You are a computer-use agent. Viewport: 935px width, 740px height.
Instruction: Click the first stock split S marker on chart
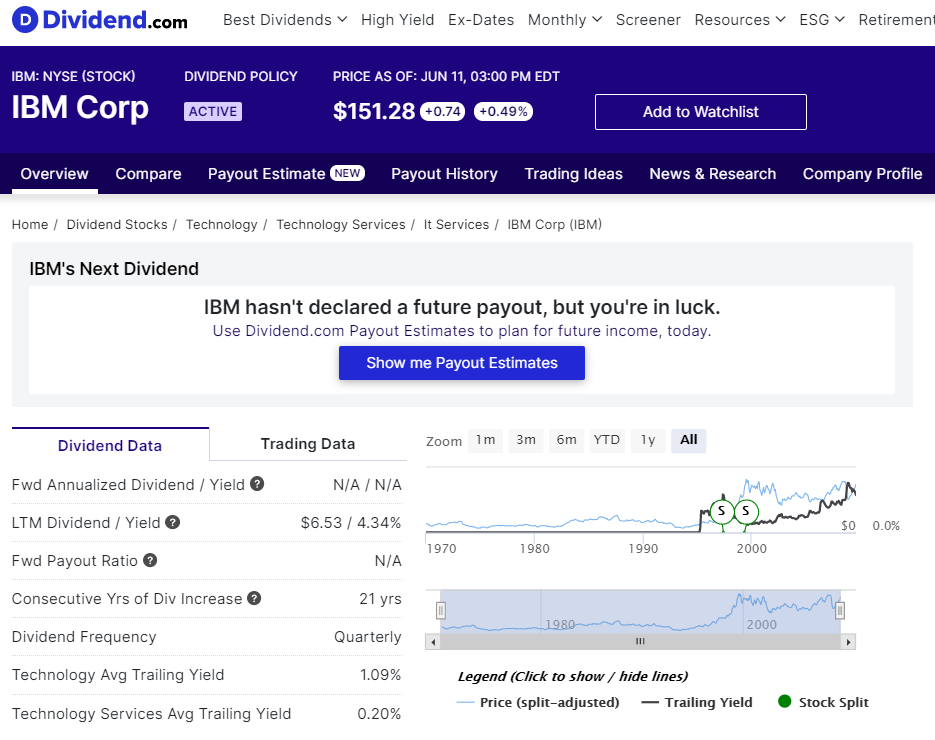coord(722,511)
